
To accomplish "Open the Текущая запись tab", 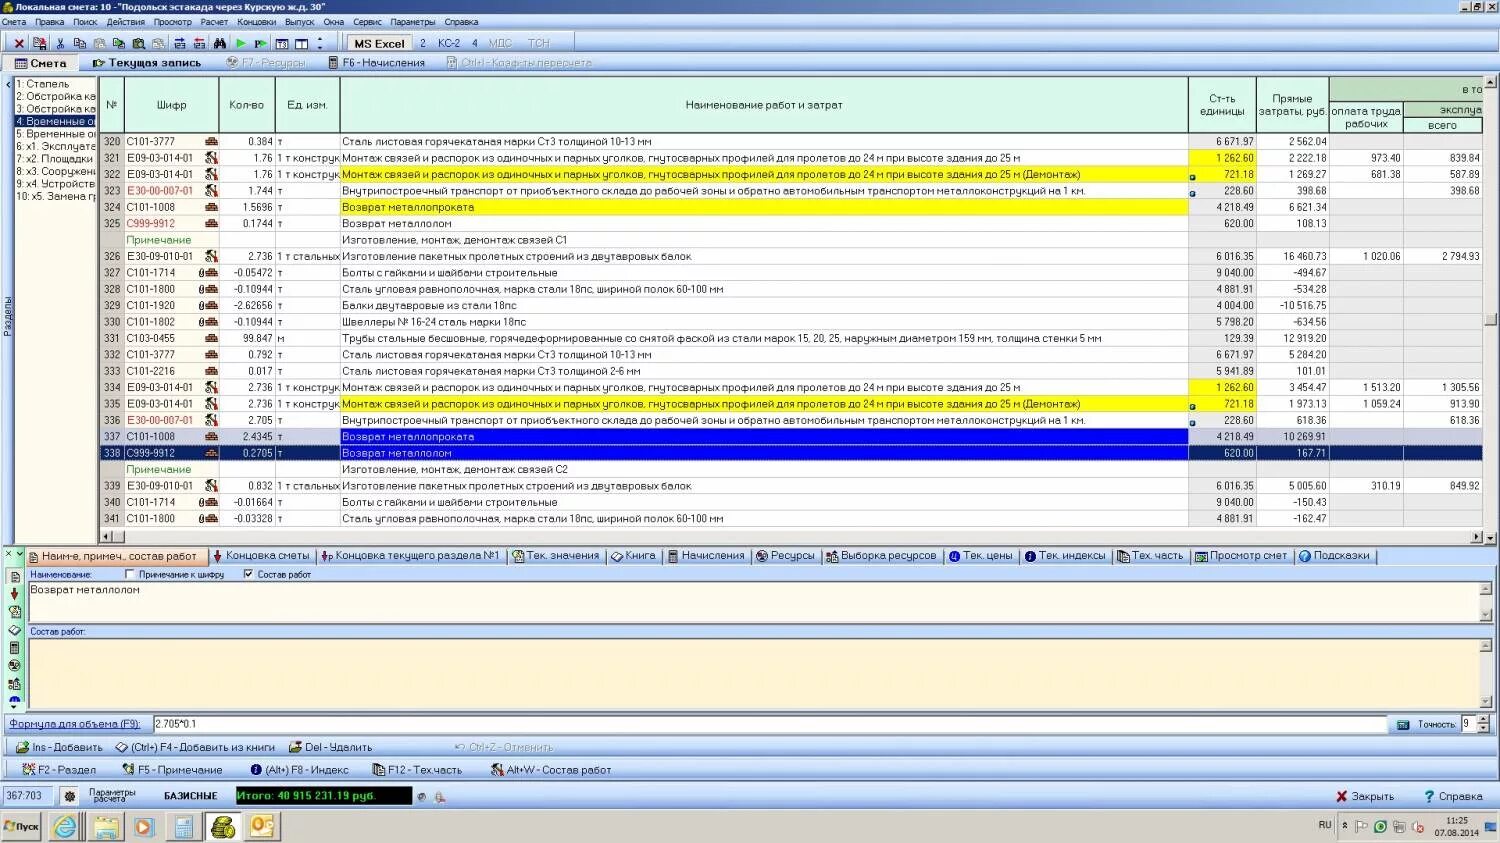I will tap(147, 63).
